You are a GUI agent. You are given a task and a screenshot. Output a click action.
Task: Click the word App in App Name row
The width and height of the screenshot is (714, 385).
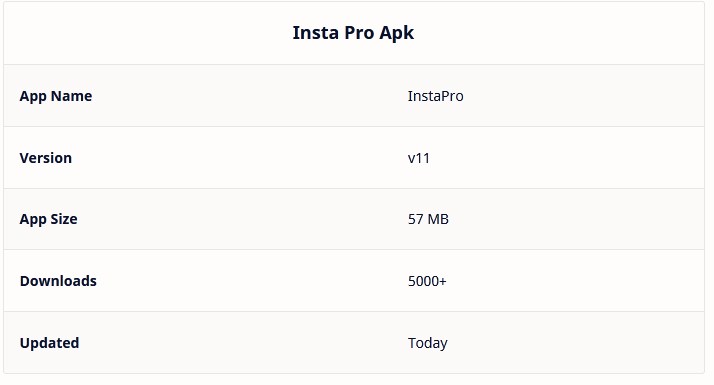point(33,97)
